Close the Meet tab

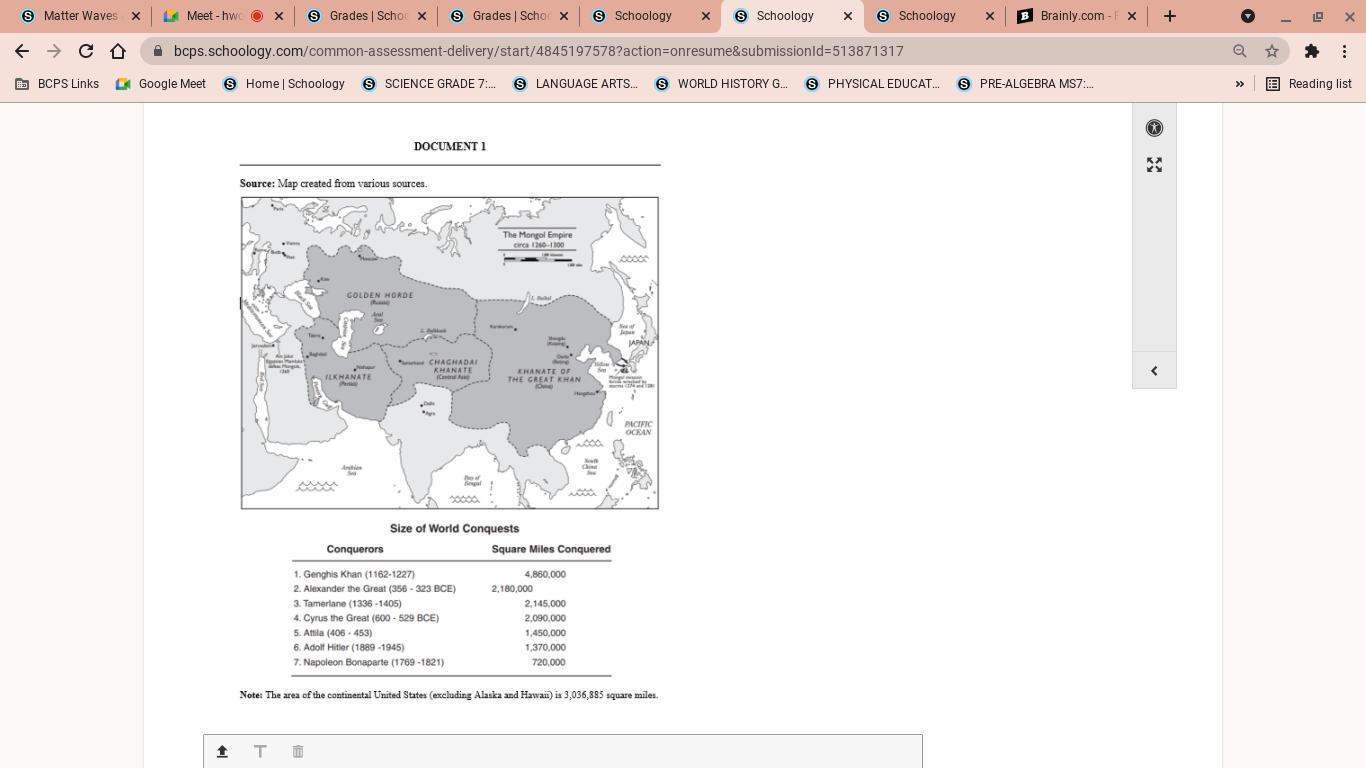click(279, 16)
